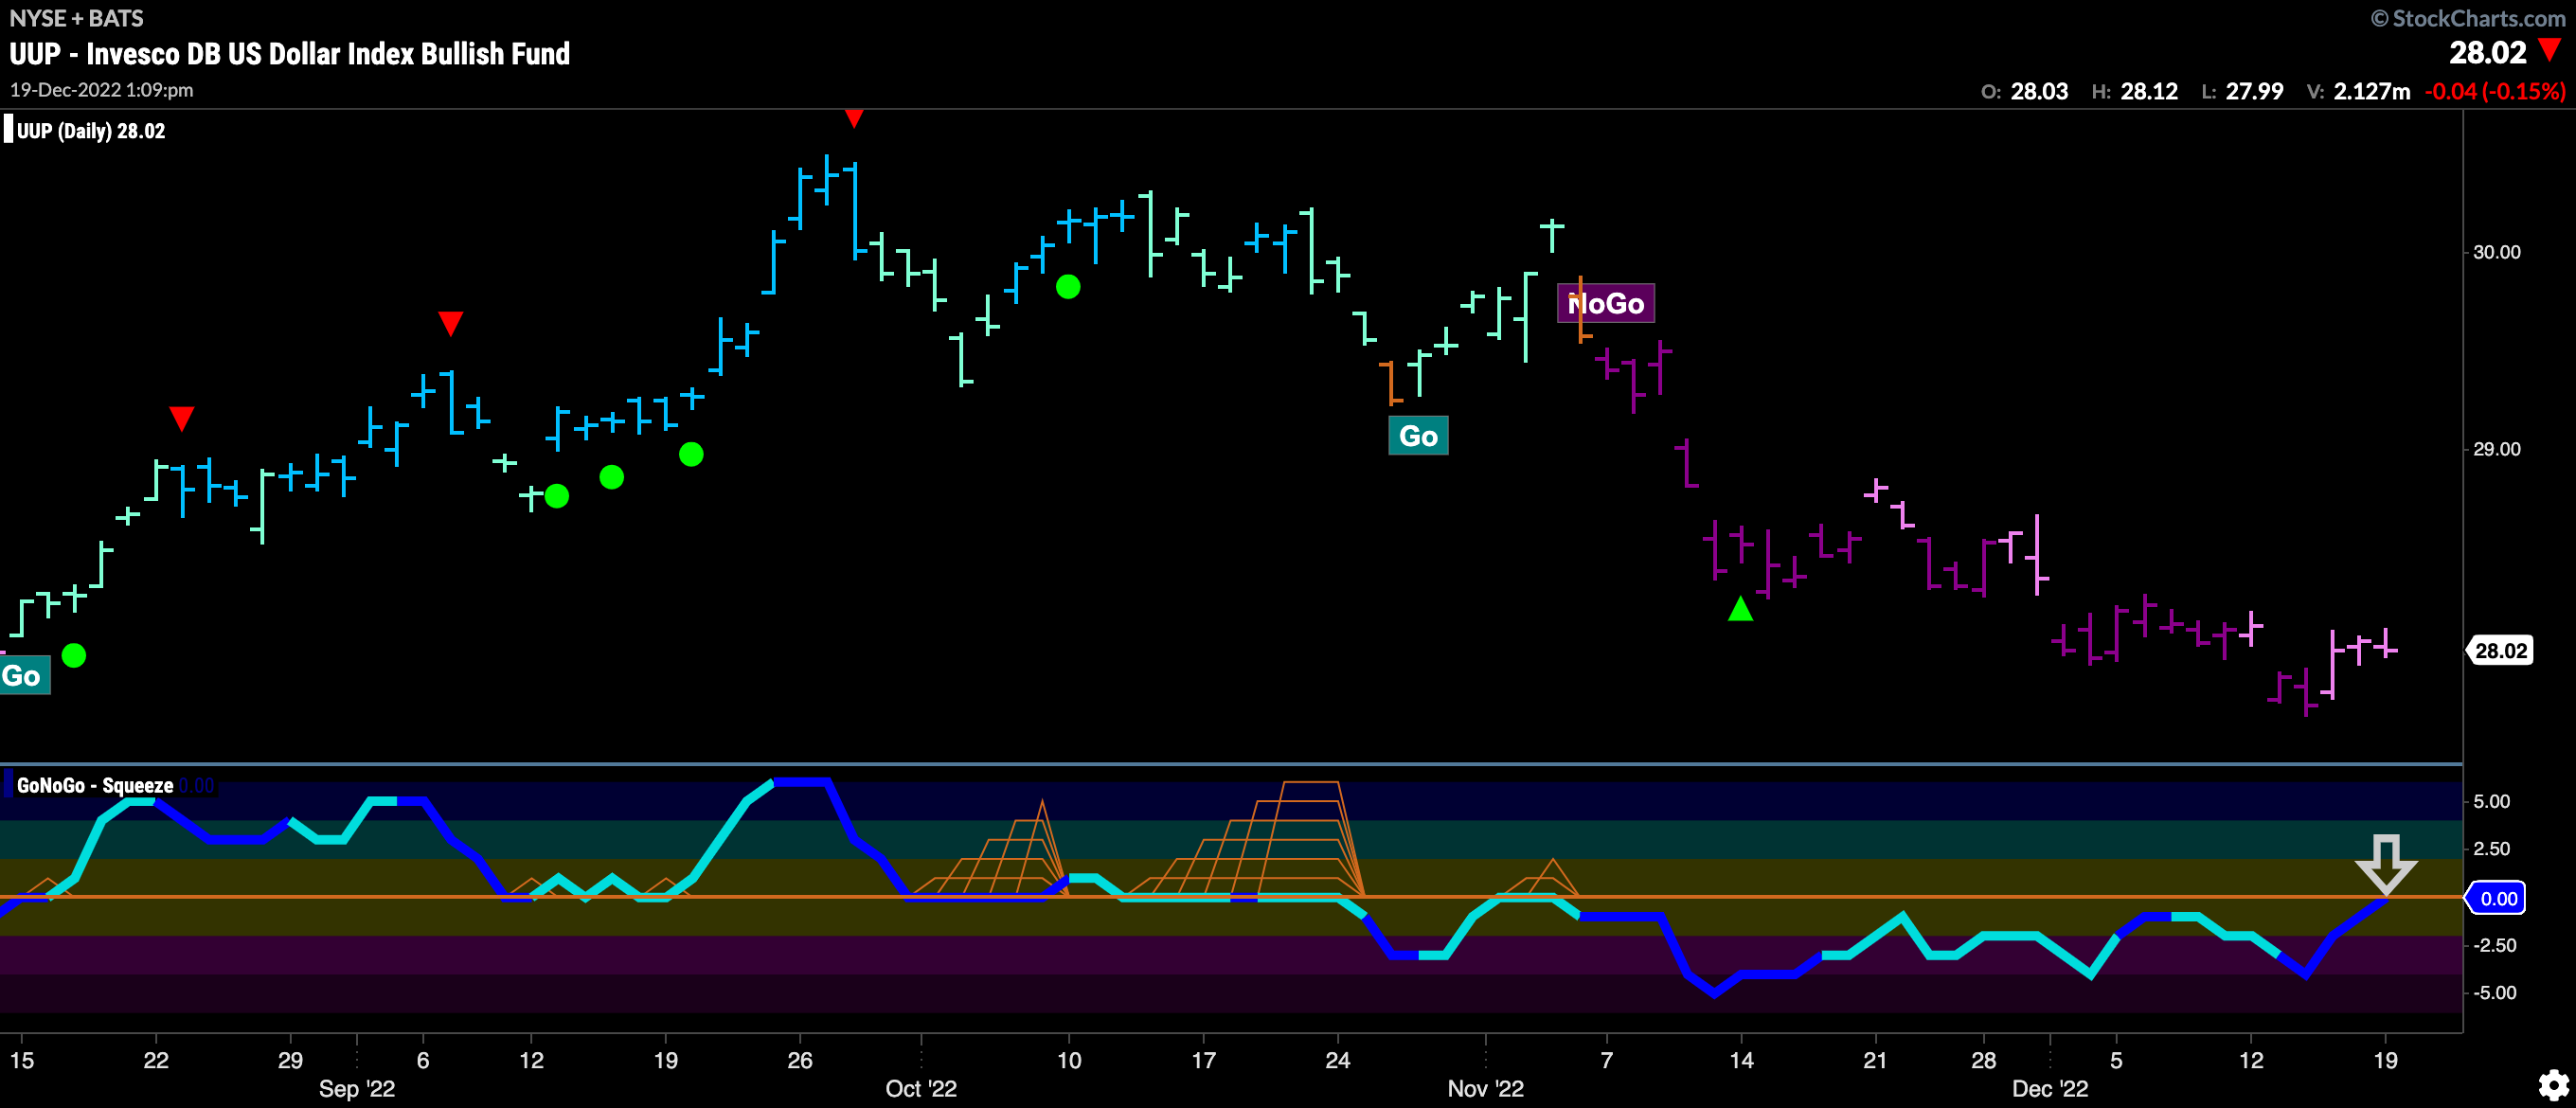2576x1108 pixels.
Task: Click the green circle marker near September 20
Action: (x=691, y=455)
